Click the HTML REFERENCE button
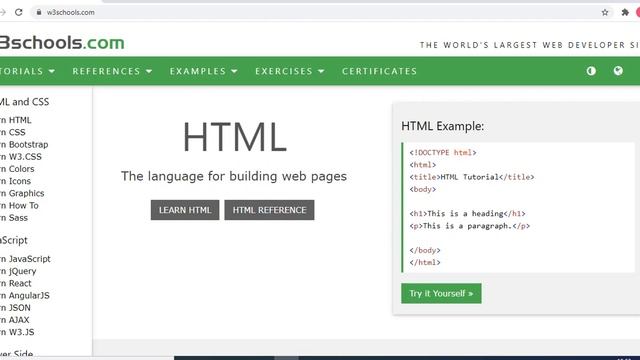640x360 pixels. tap(269, 210)
